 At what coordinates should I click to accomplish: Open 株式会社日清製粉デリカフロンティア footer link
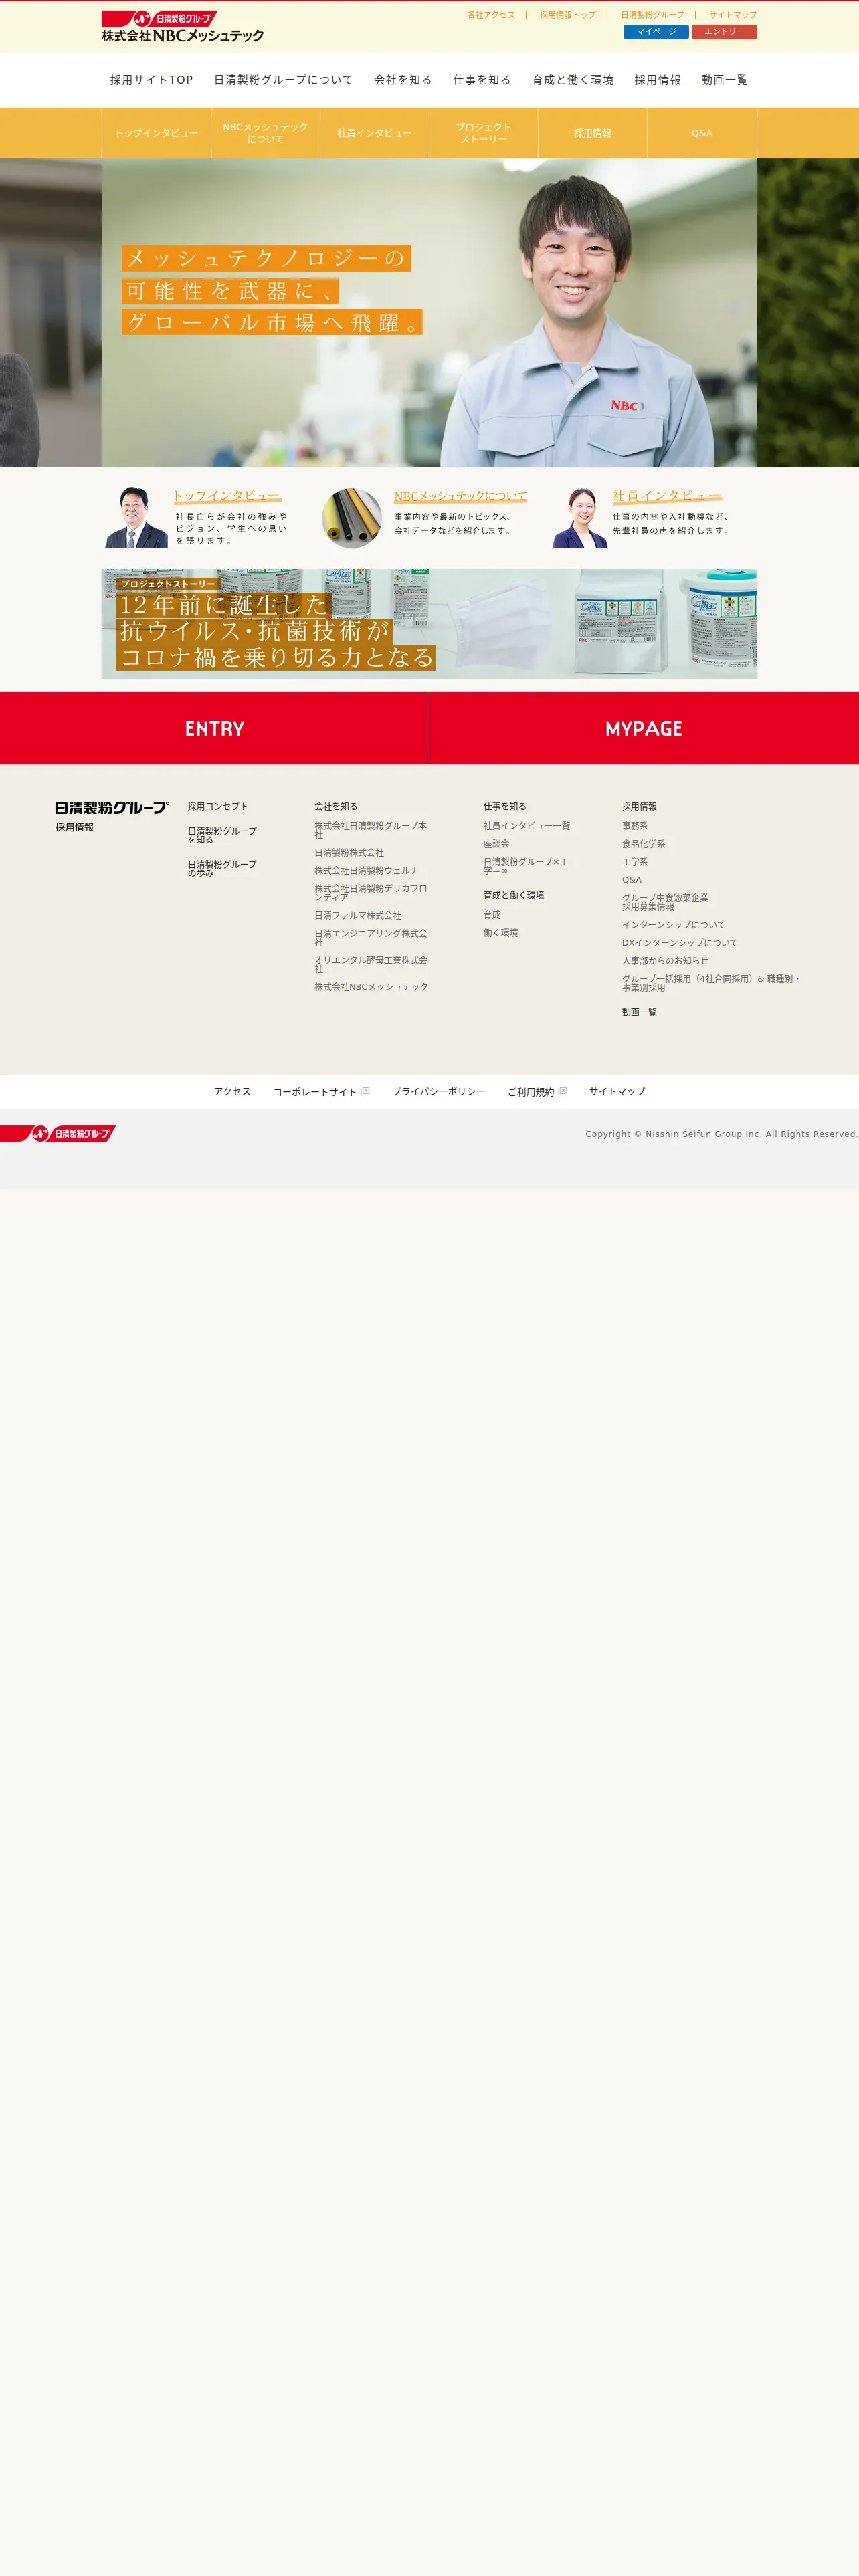point(371,893)
